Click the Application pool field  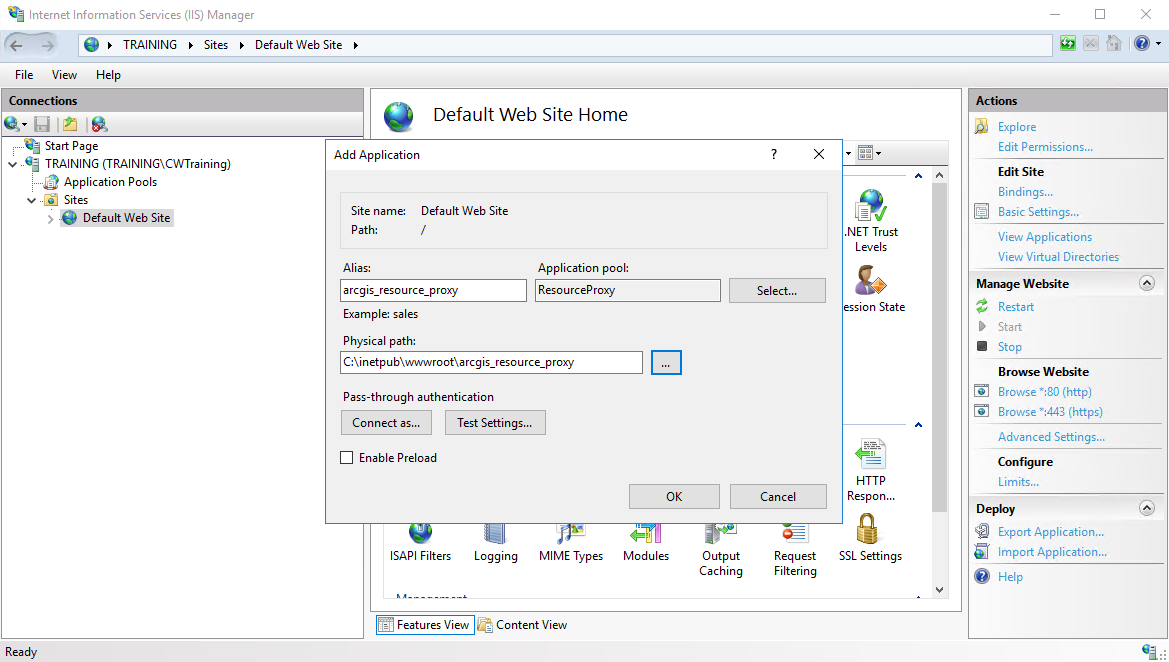tap(628, 290)
